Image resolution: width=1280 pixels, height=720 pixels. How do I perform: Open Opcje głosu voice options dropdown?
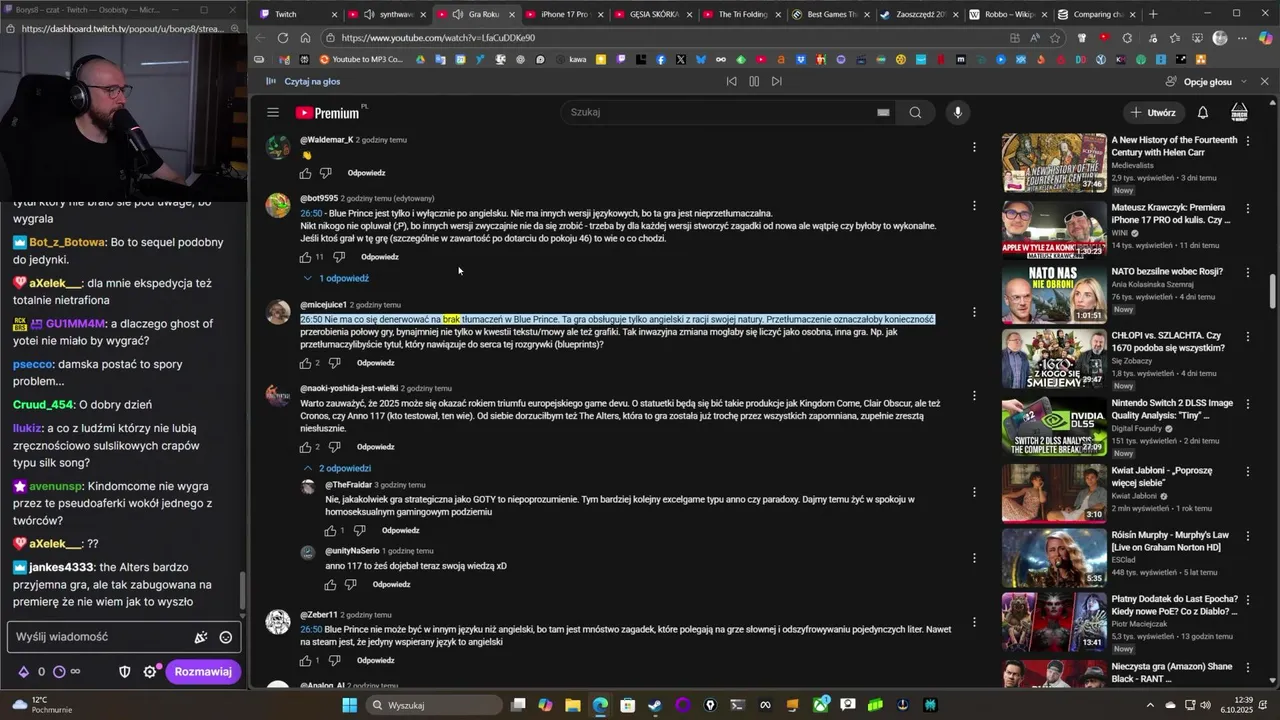[x=1206, y=81]
